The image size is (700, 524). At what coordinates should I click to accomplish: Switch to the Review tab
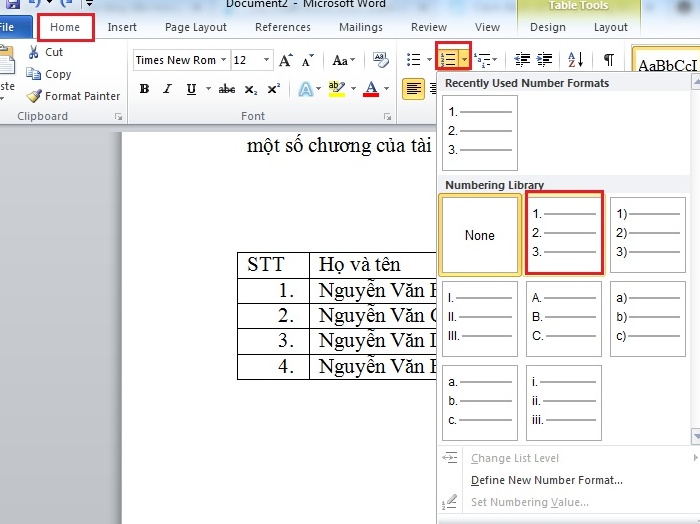point(429,27)
